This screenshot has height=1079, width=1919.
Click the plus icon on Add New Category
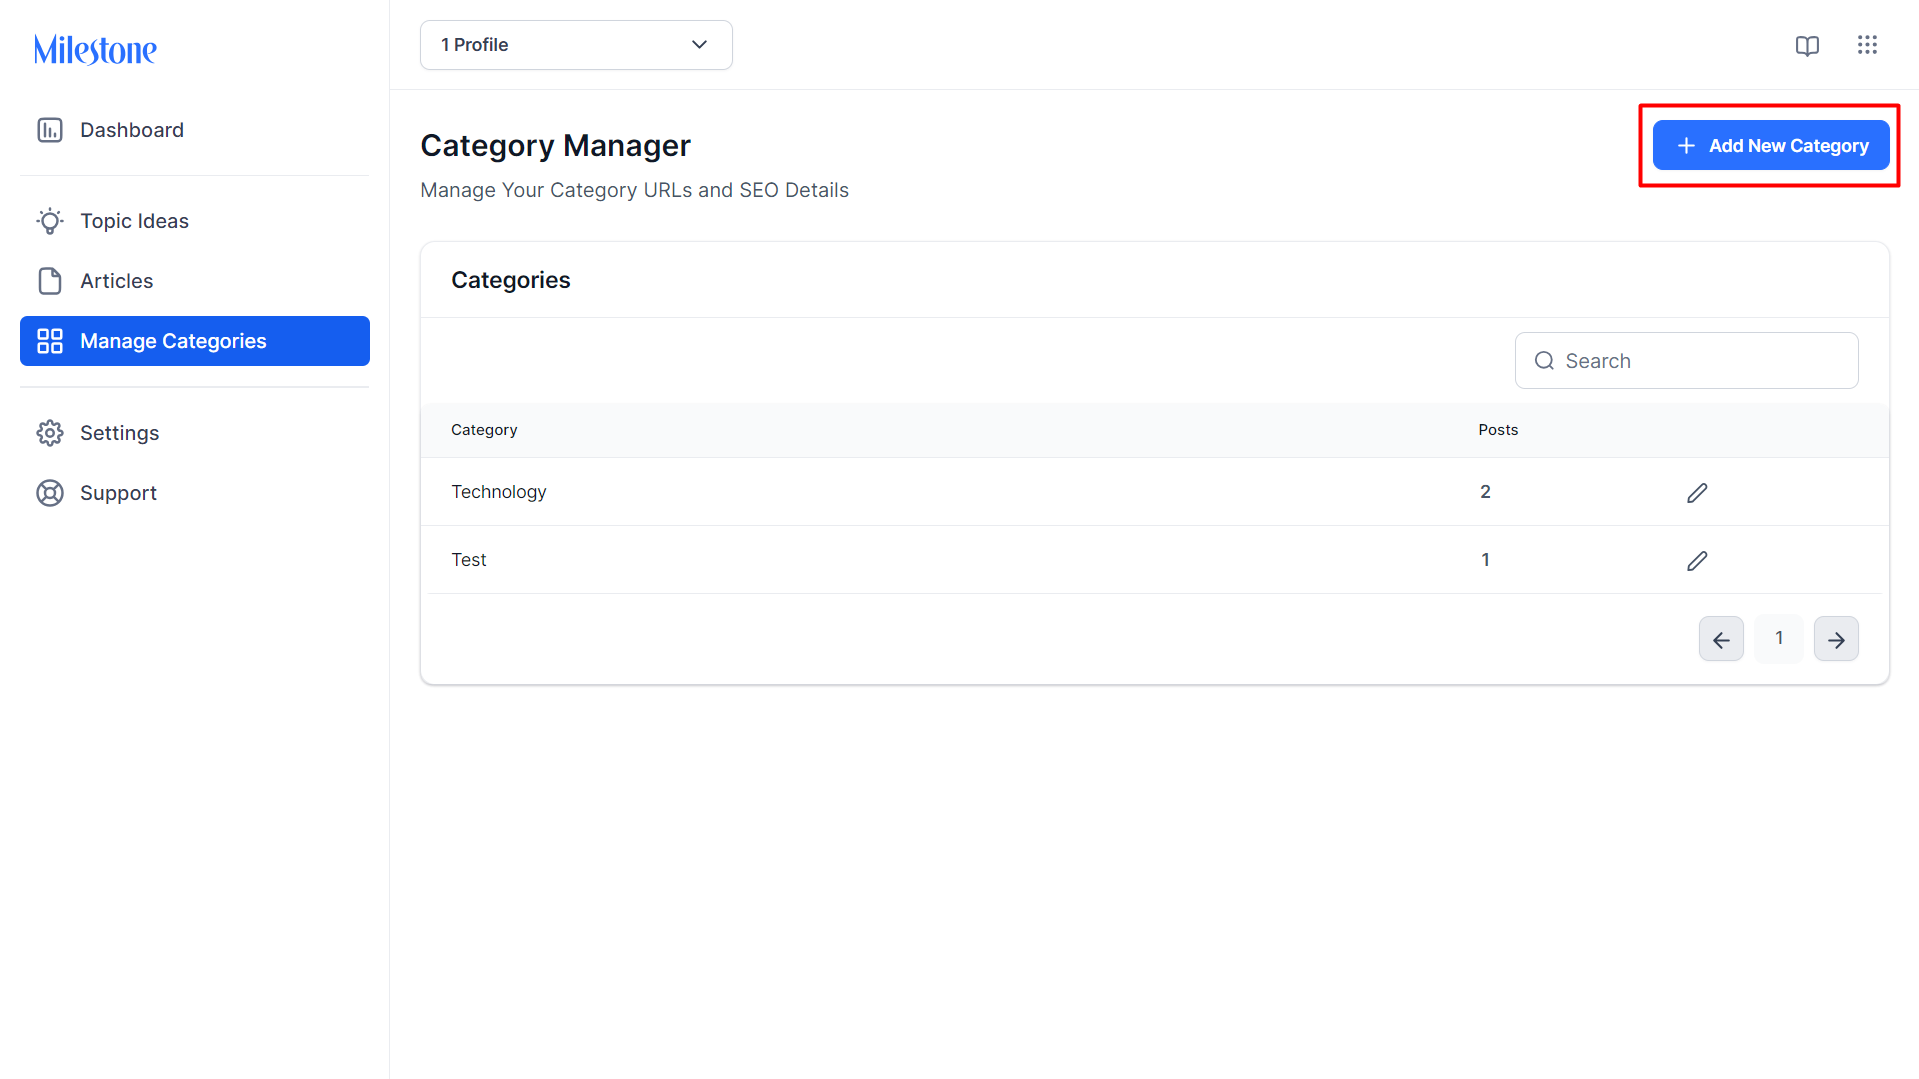1686,146
